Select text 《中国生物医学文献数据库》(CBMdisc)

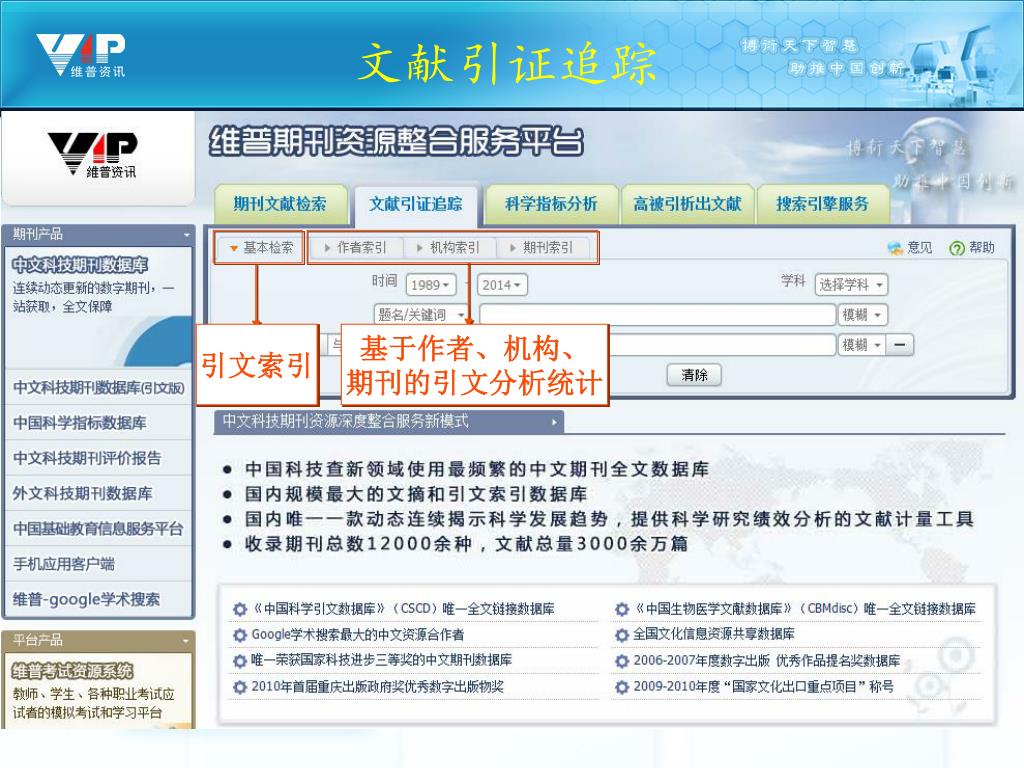coord(746,609)
